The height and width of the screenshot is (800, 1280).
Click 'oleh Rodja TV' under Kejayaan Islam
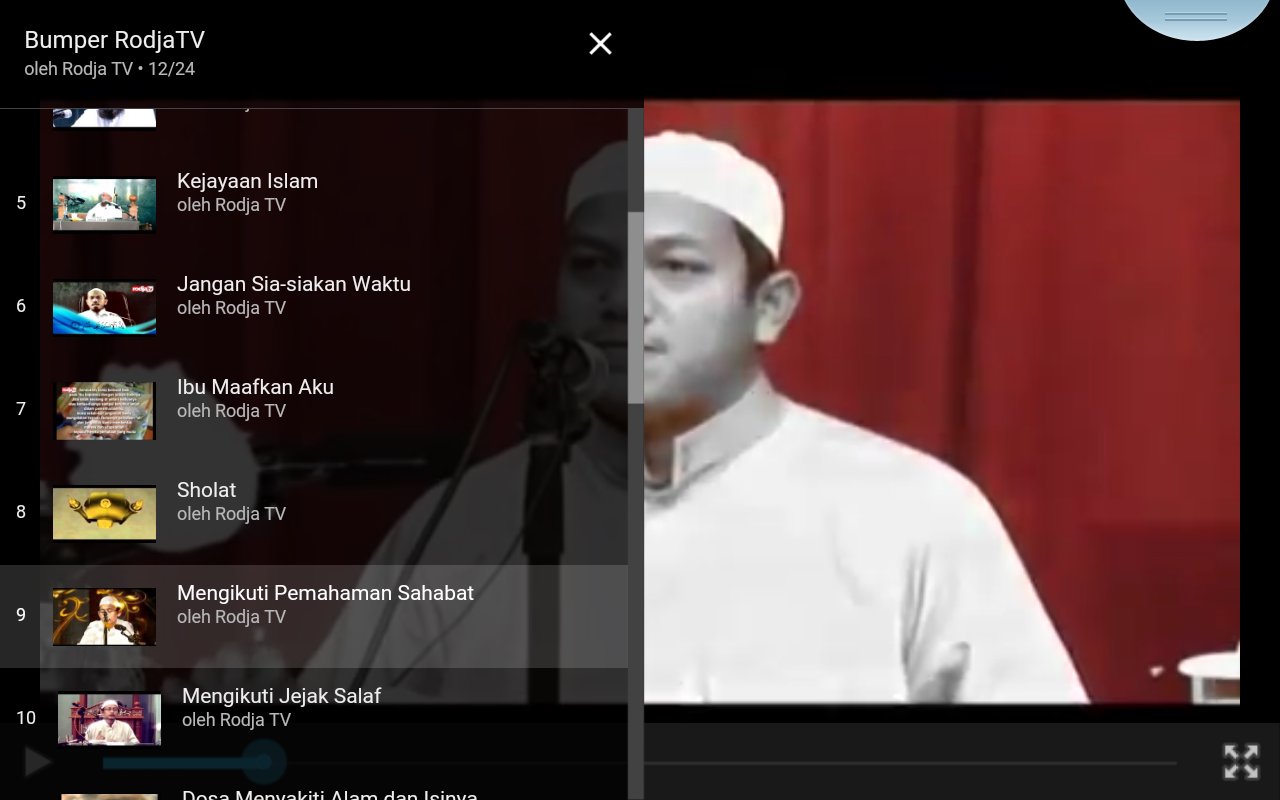pyautogui.click(x=231, y=205)
